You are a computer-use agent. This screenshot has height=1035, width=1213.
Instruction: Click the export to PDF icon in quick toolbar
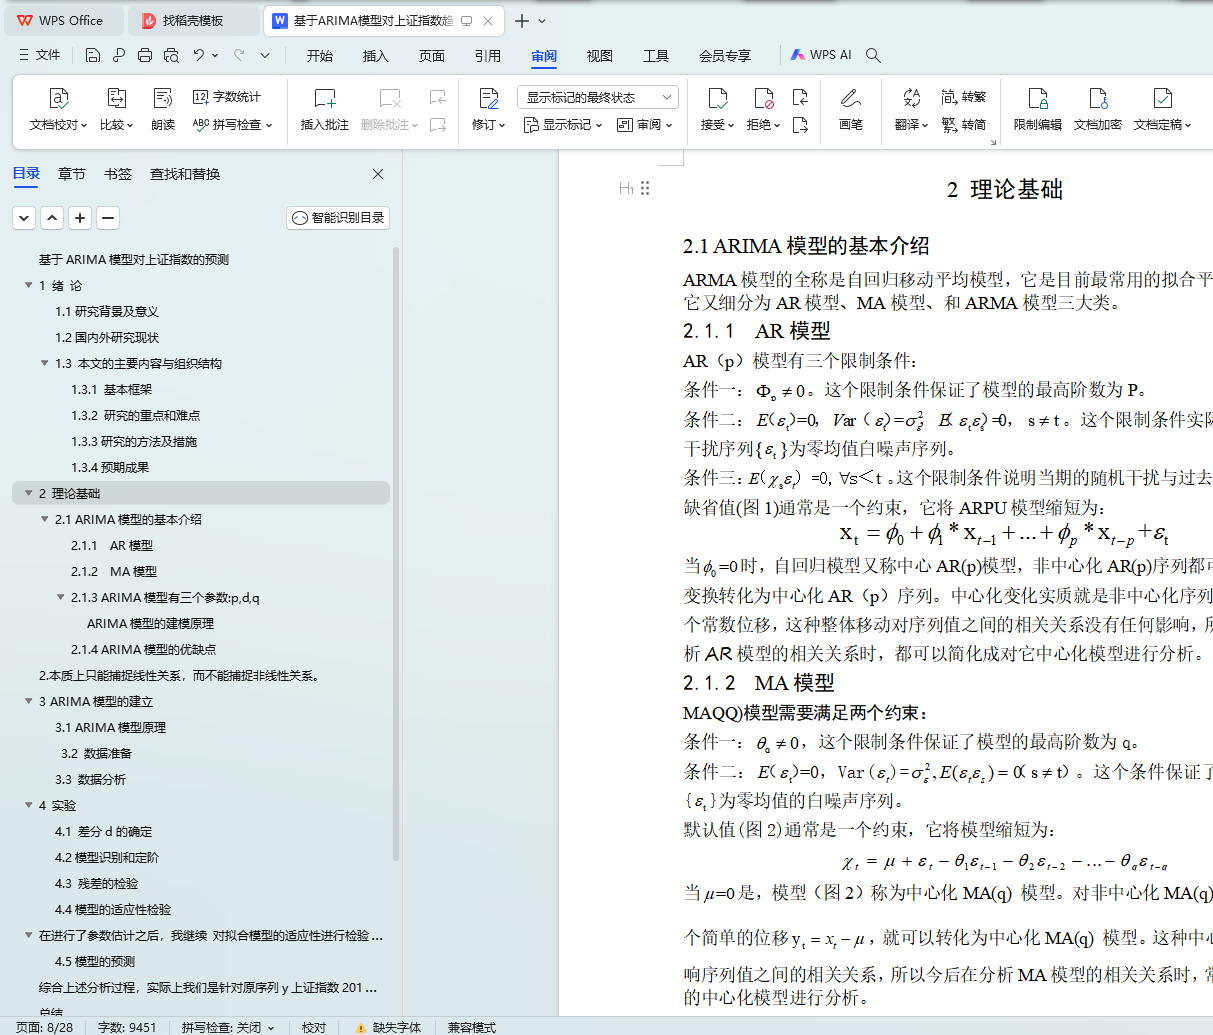coord(119,55)
